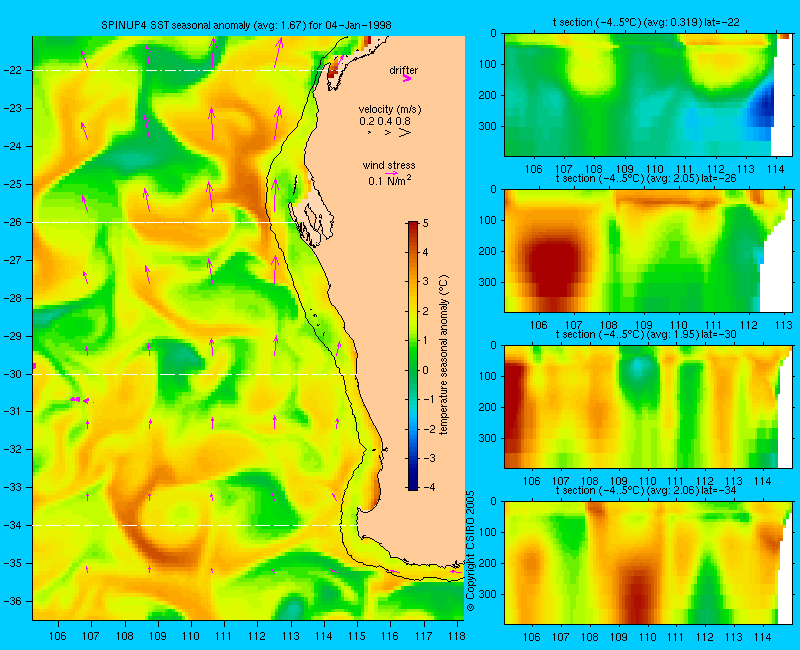Click the Copyright CSIRO 2005 text
Viewport: 800px width, 650px height.
click(x=470, y=551)
